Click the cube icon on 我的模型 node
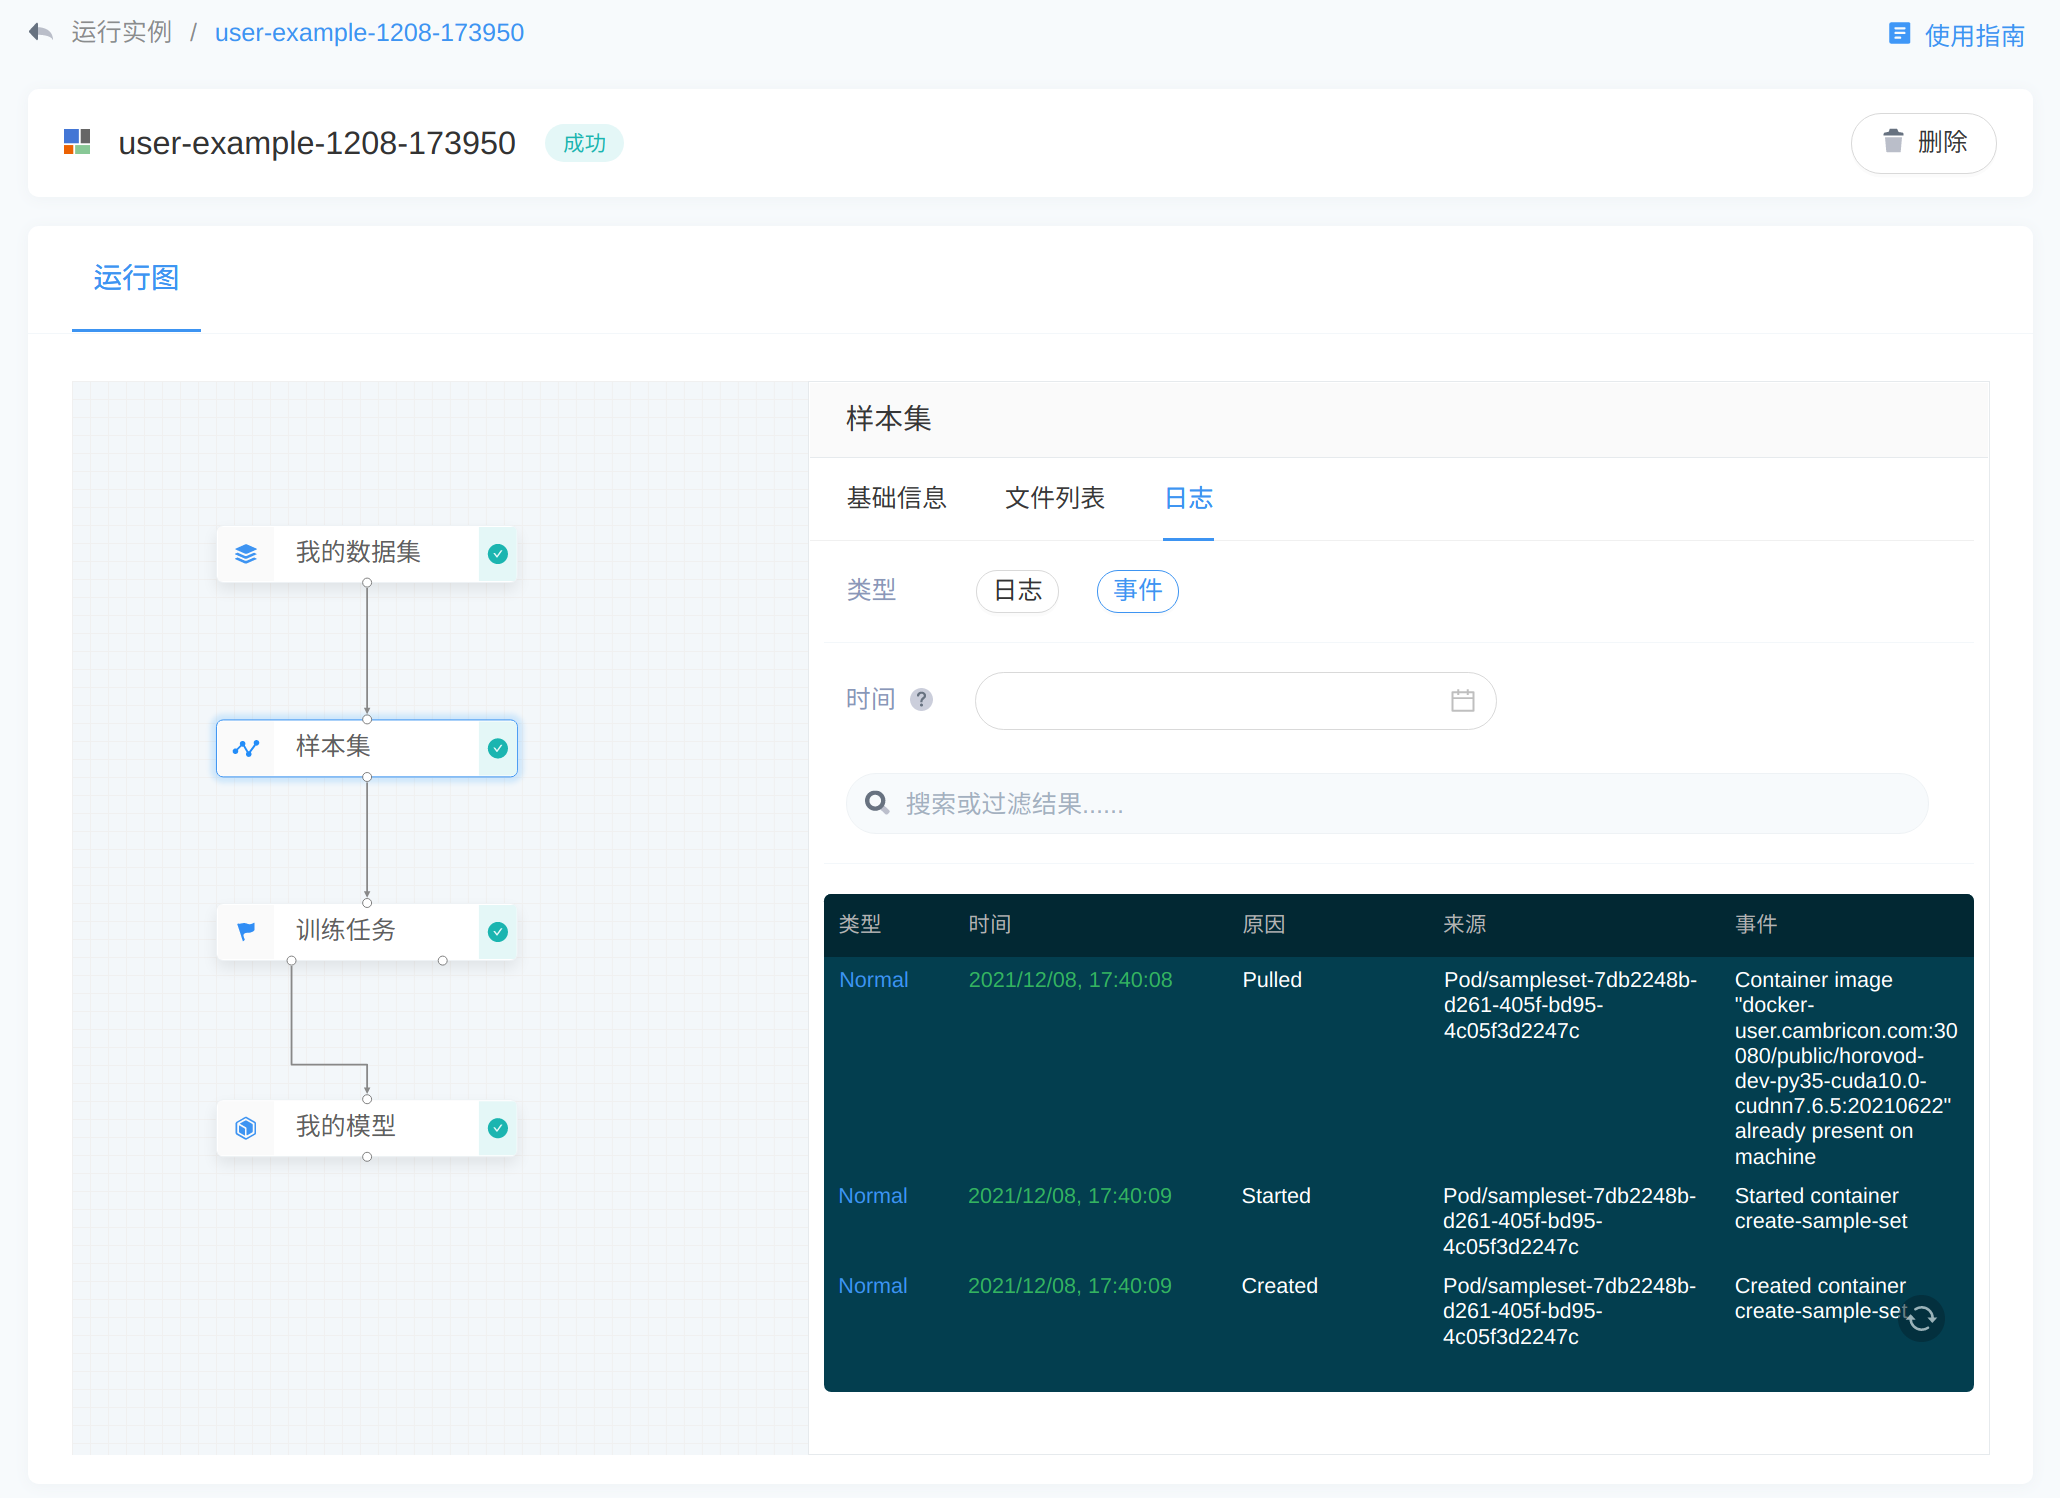This screenshot has height=1498, width=2060. pos(246,1127)
